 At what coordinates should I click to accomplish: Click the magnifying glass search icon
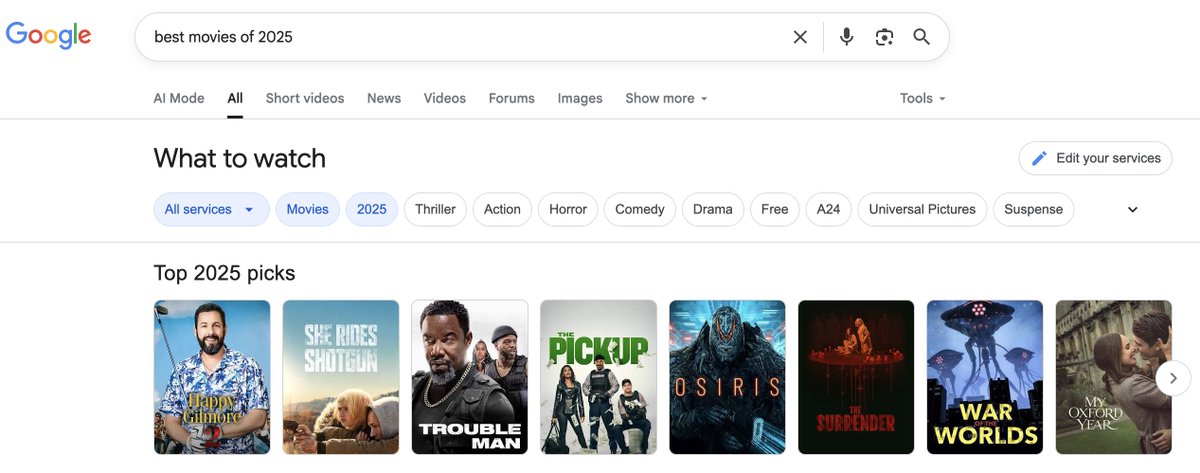click(x=922, y=37)
